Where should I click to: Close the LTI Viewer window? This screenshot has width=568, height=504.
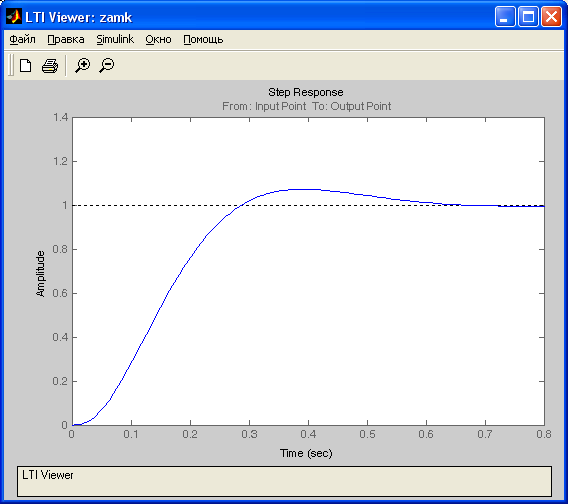tap(551, 17)
